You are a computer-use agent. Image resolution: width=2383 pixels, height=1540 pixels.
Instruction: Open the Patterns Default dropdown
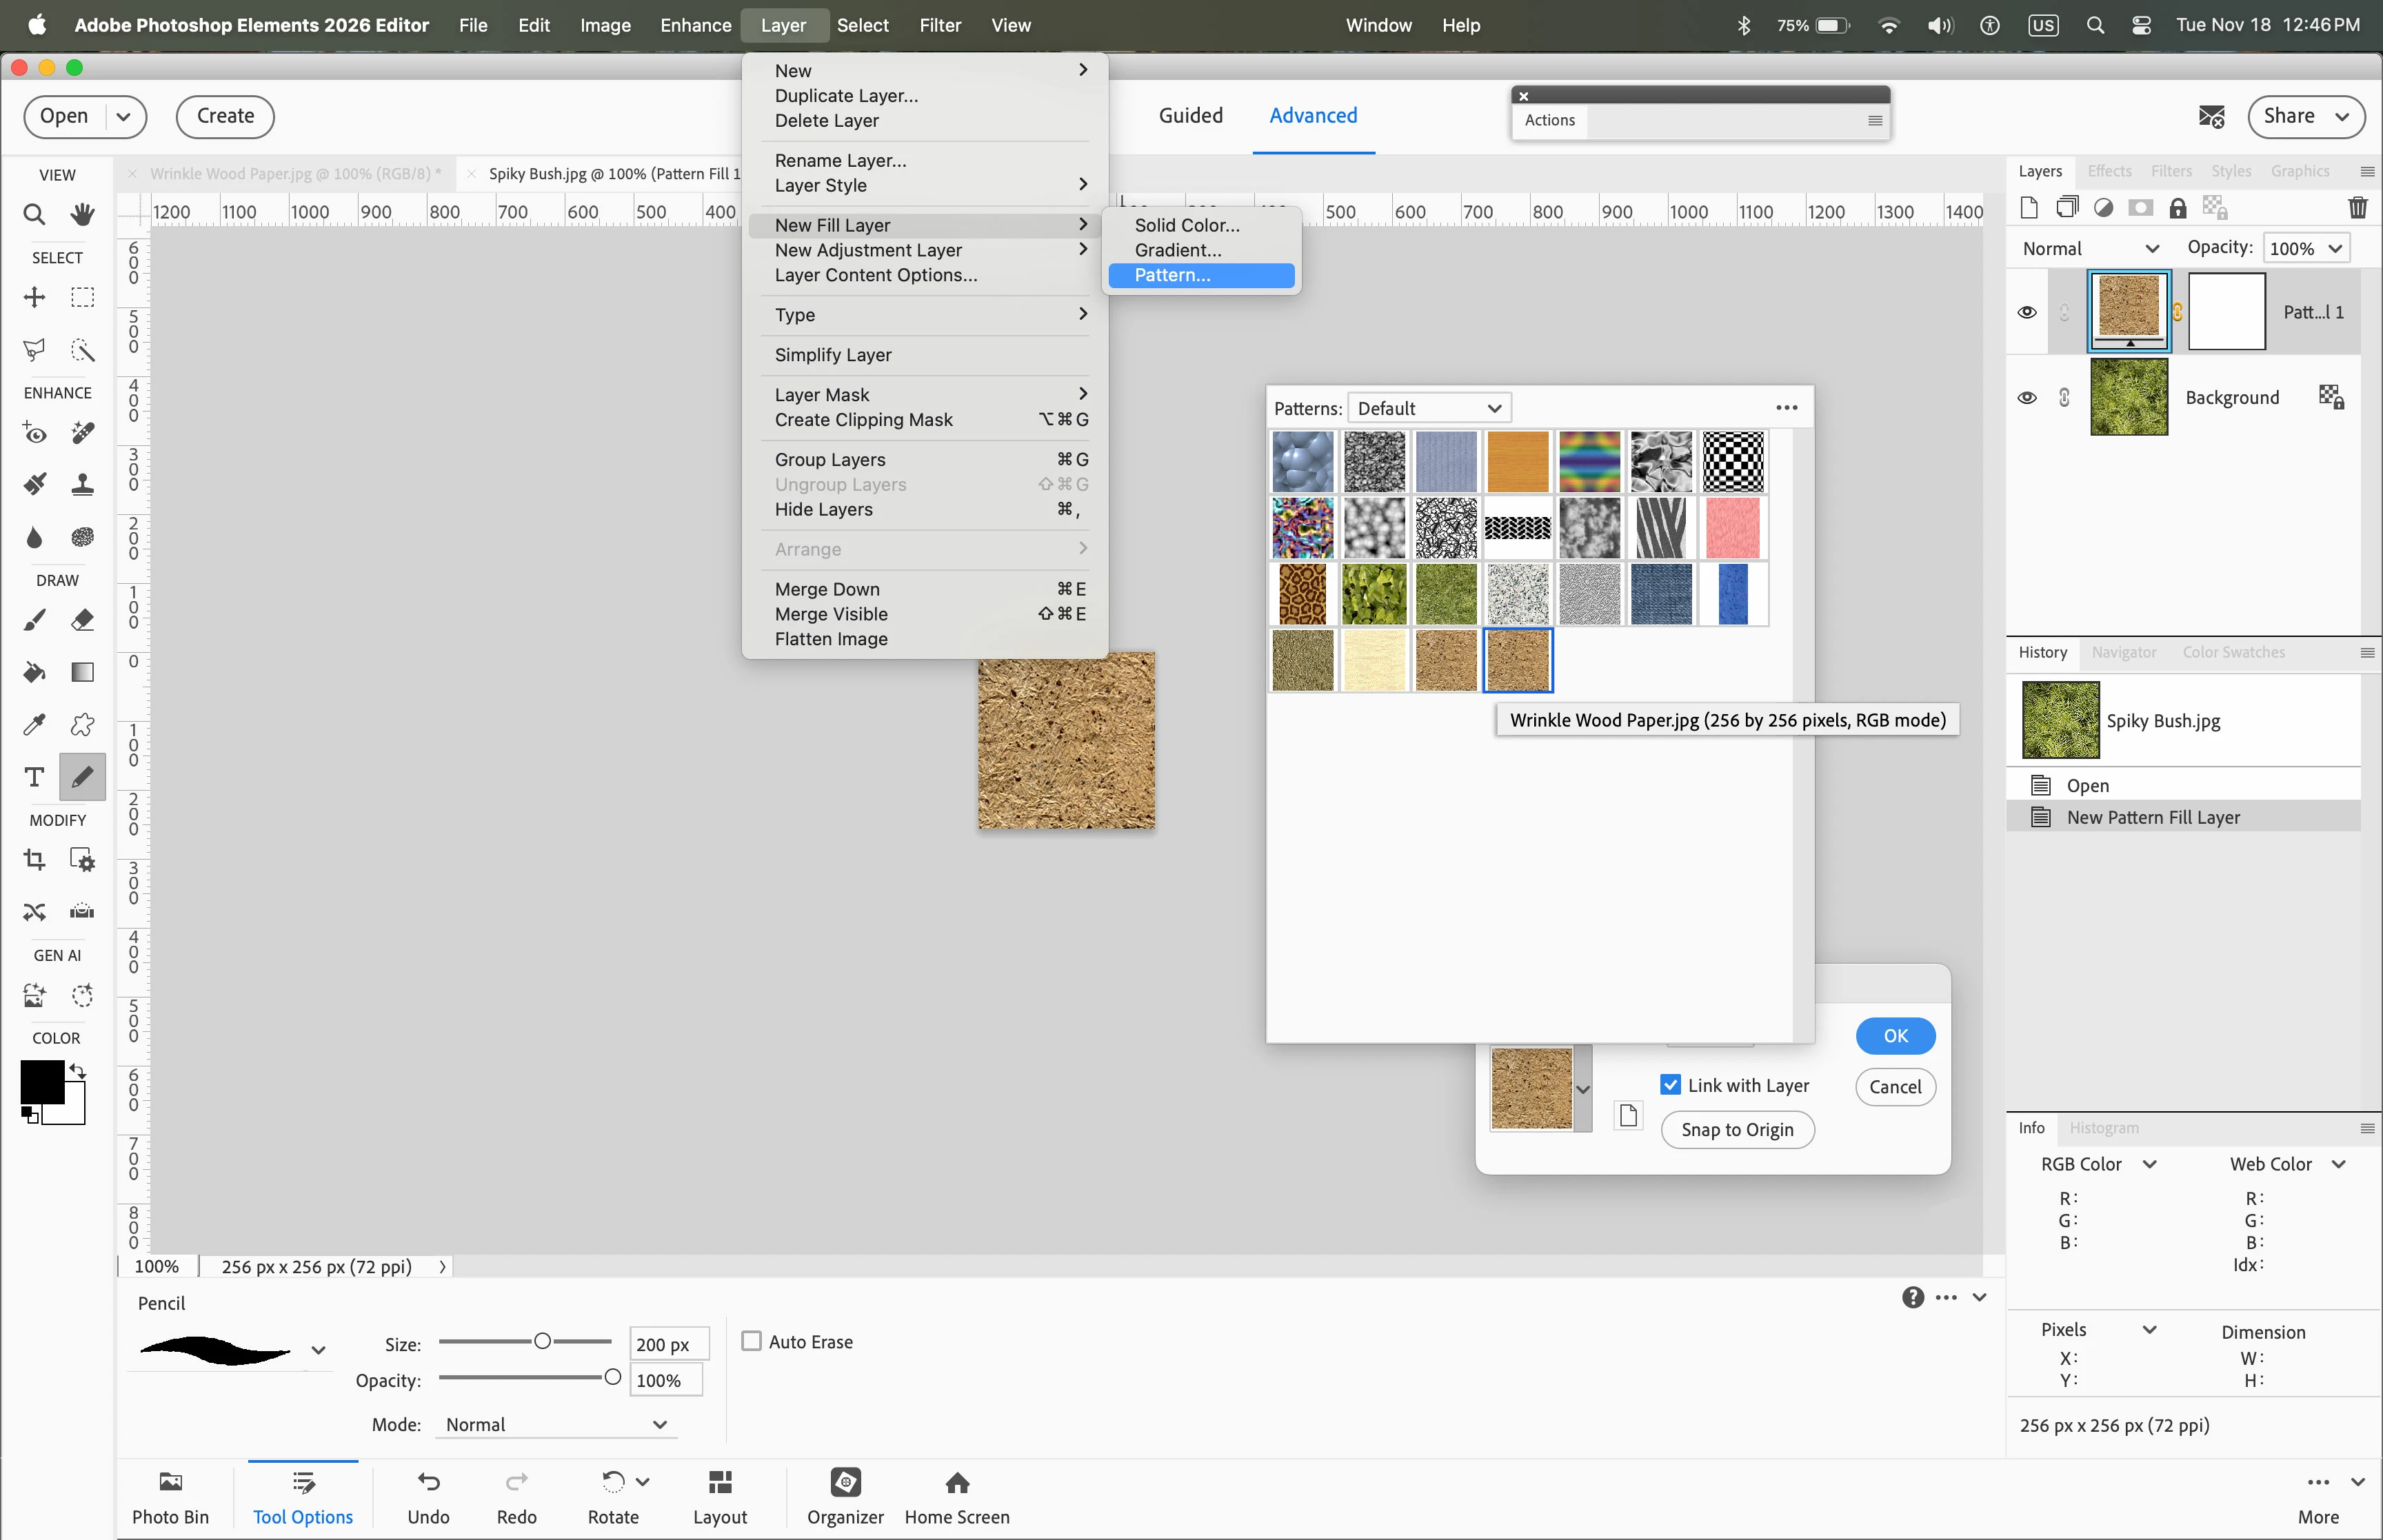(1429, 408)
